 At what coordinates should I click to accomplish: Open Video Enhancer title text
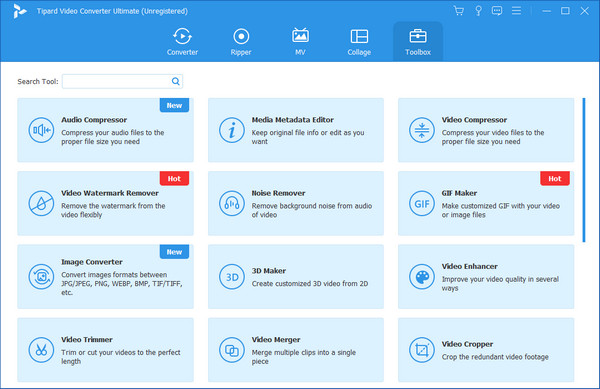click(x=470, y=266)
